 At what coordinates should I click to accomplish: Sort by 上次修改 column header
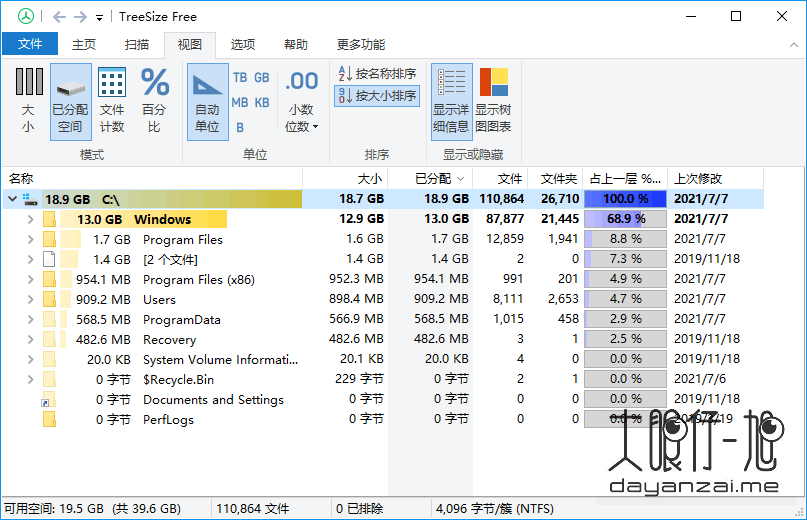(715, 179)
